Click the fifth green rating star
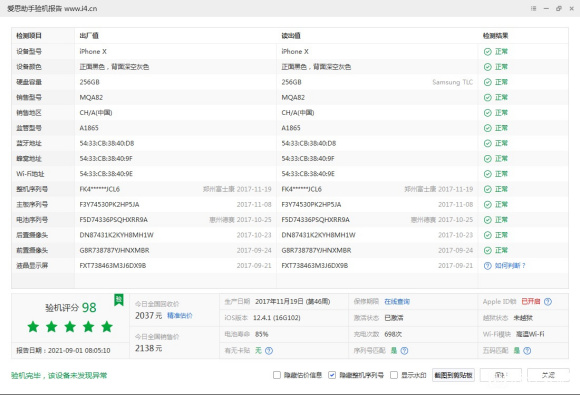Viewport: 580px width, 395px height. pyautogui.click(x=107, y=327)
